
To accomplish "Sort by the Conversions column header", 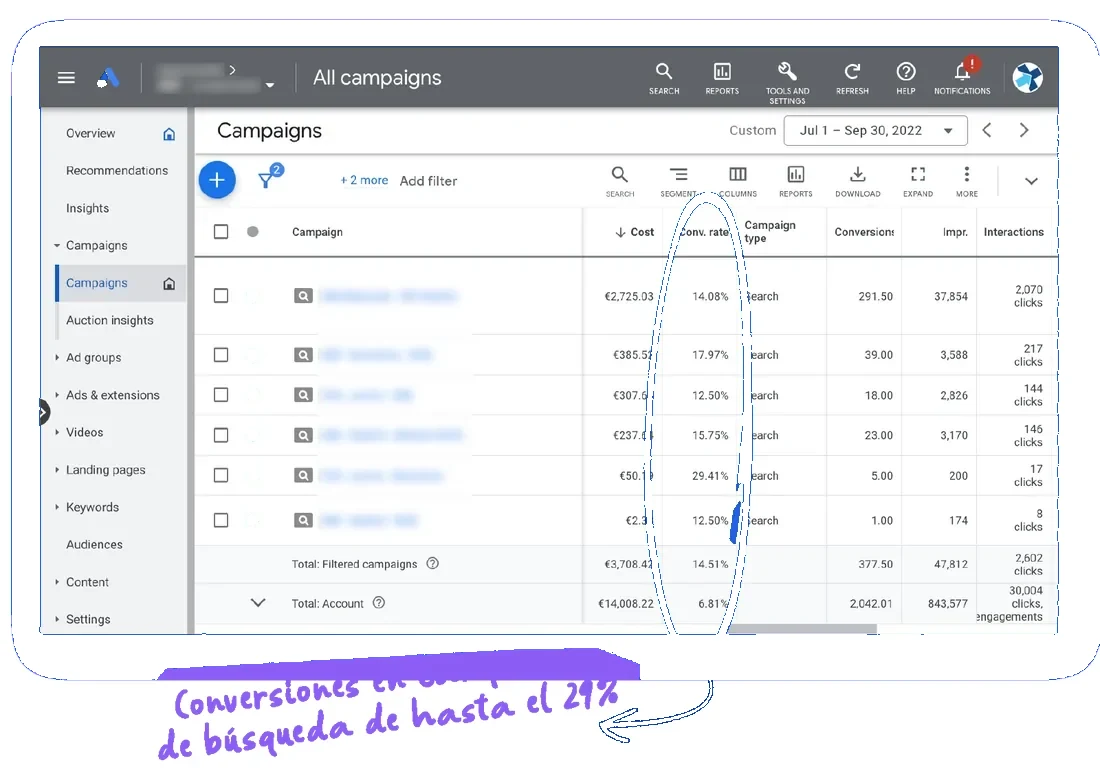I will coord(864,232).
